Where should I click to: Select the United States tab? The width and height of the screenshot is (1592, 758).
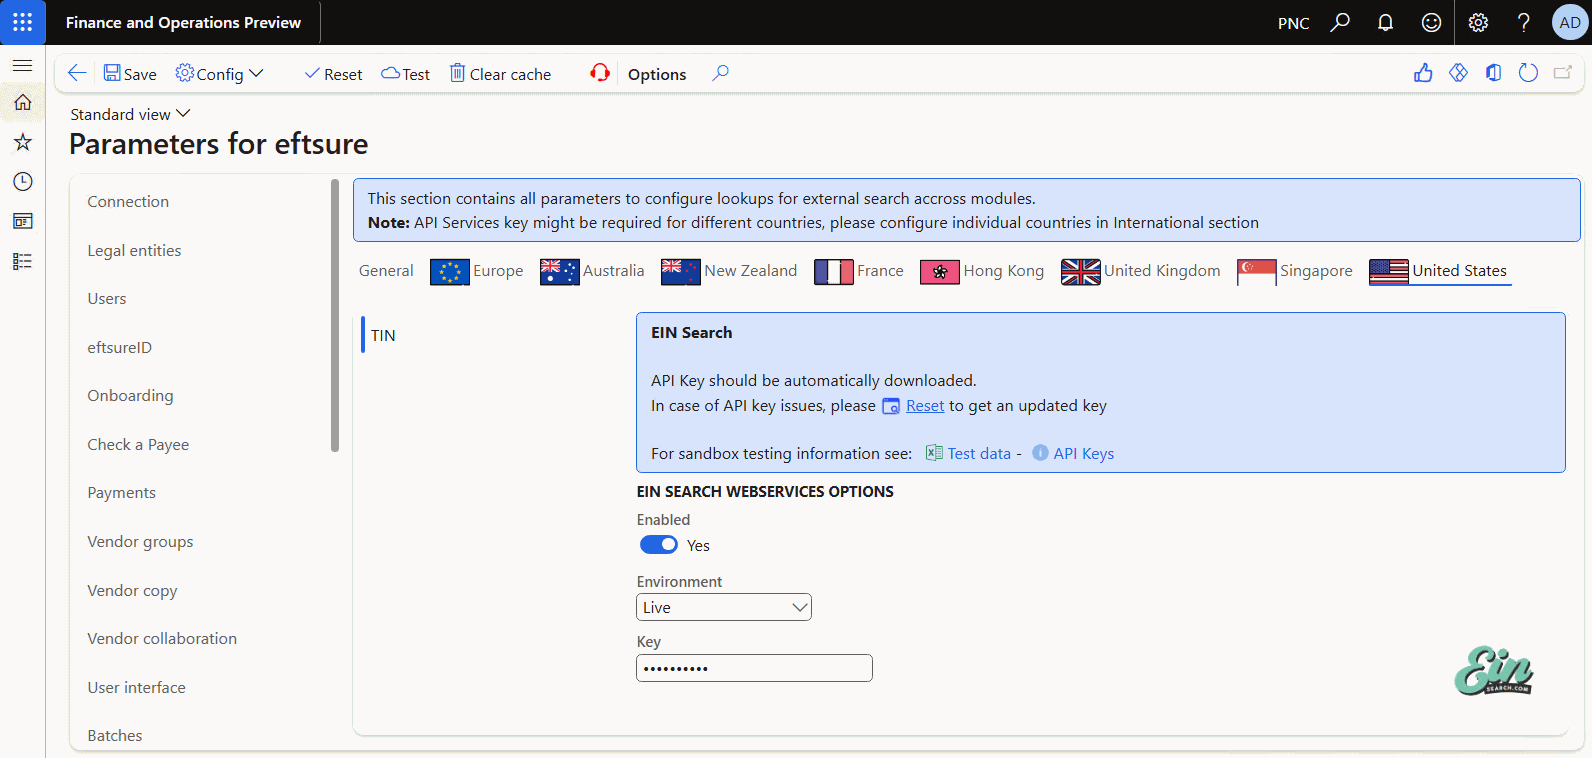[x=1439, y=271]
